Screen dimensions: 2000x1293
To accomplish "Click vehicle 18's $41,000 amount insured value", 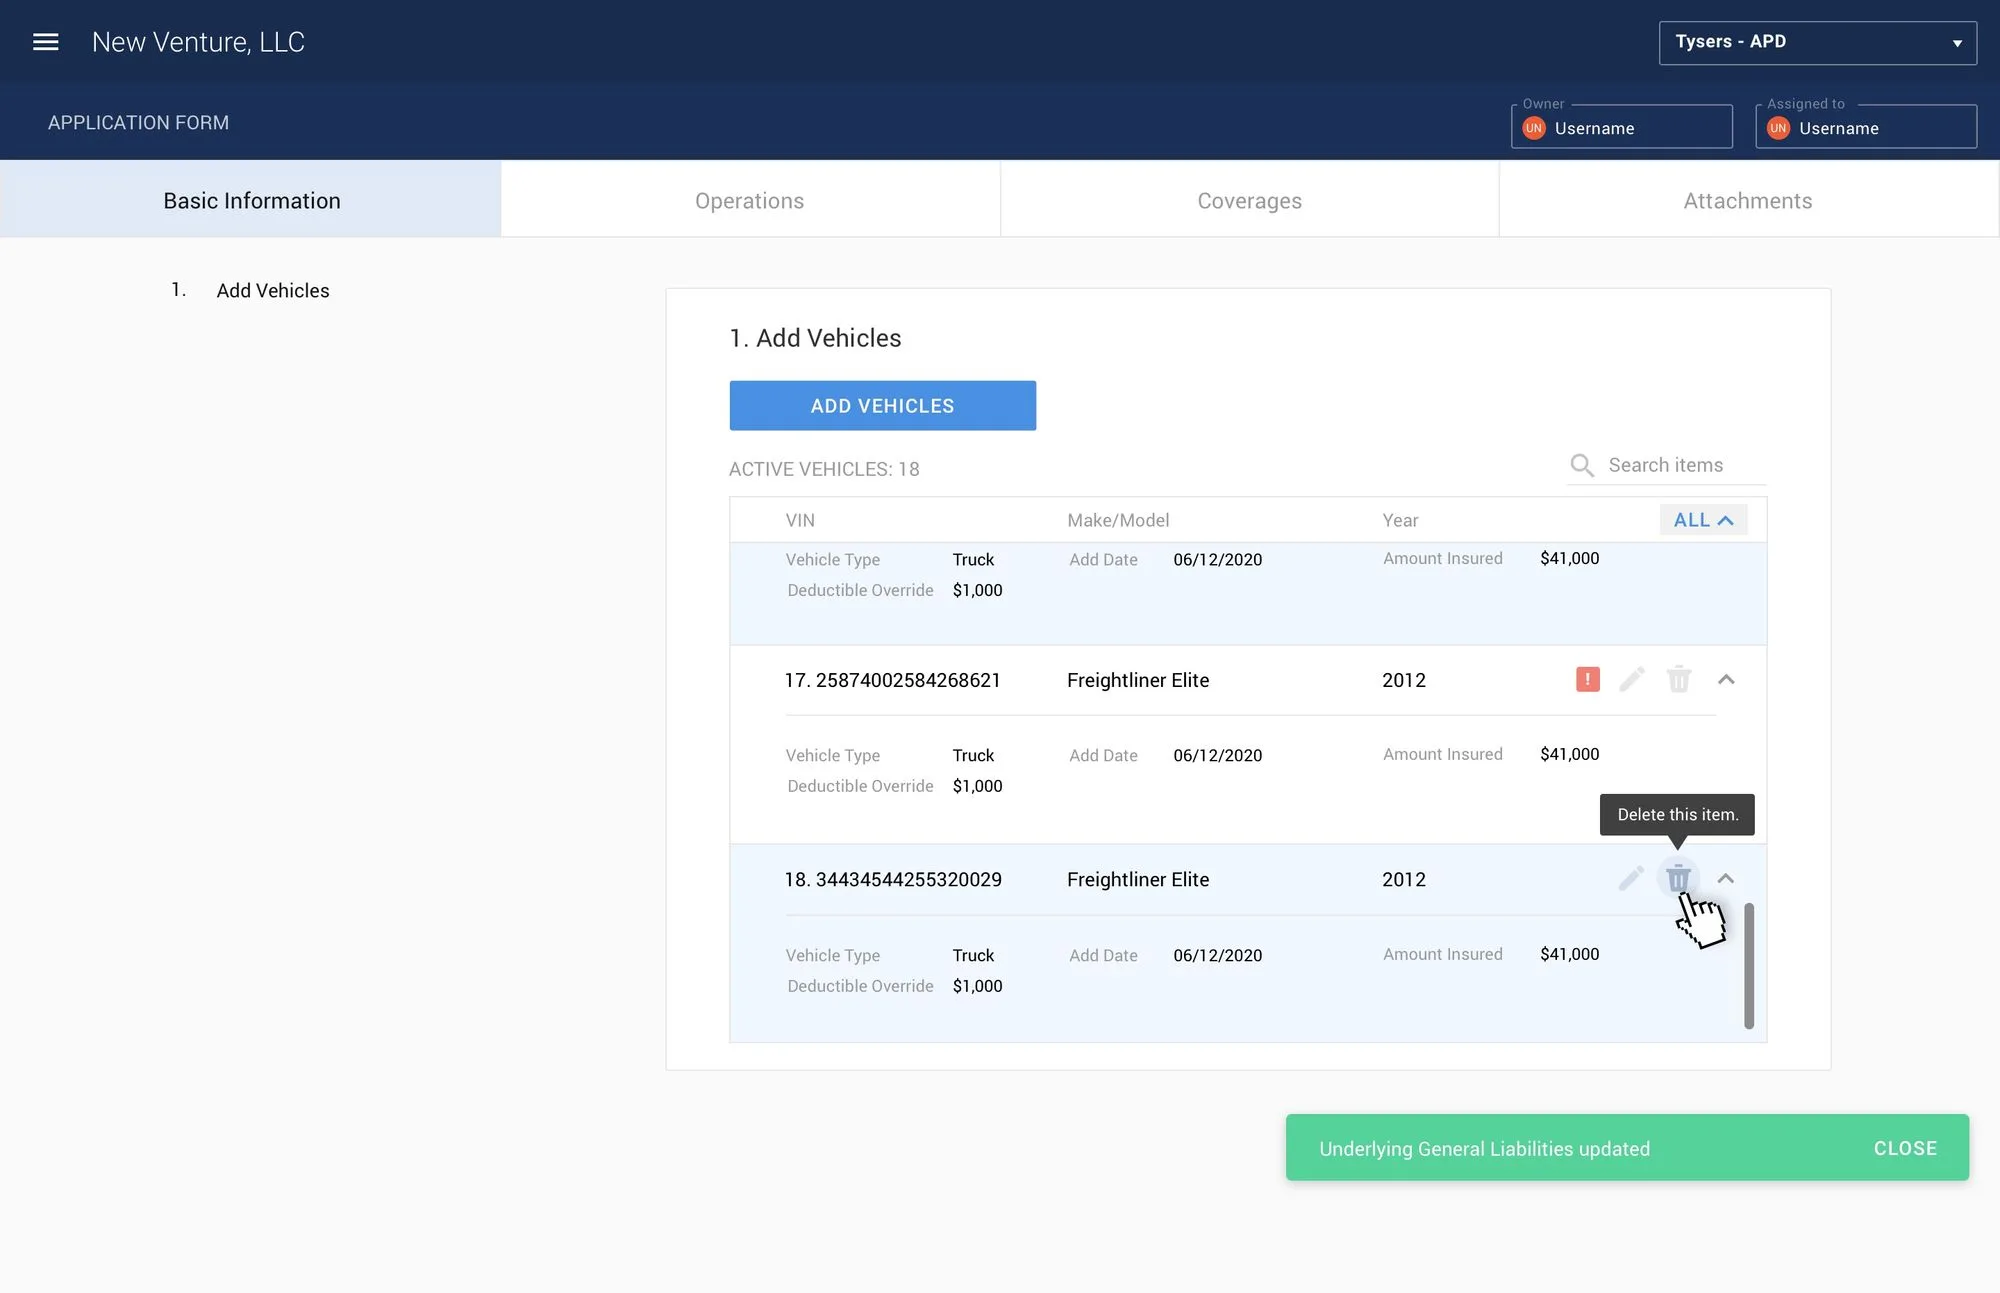I will pyautogui.click(x=1570, y=954).
